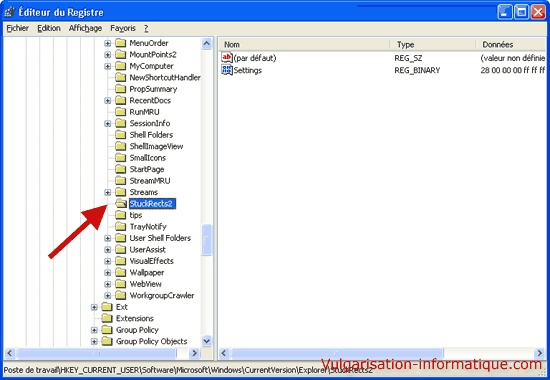Open the Affichage menu
The height and width of the screenshot is (380, 550).
(x=85, y=28)
